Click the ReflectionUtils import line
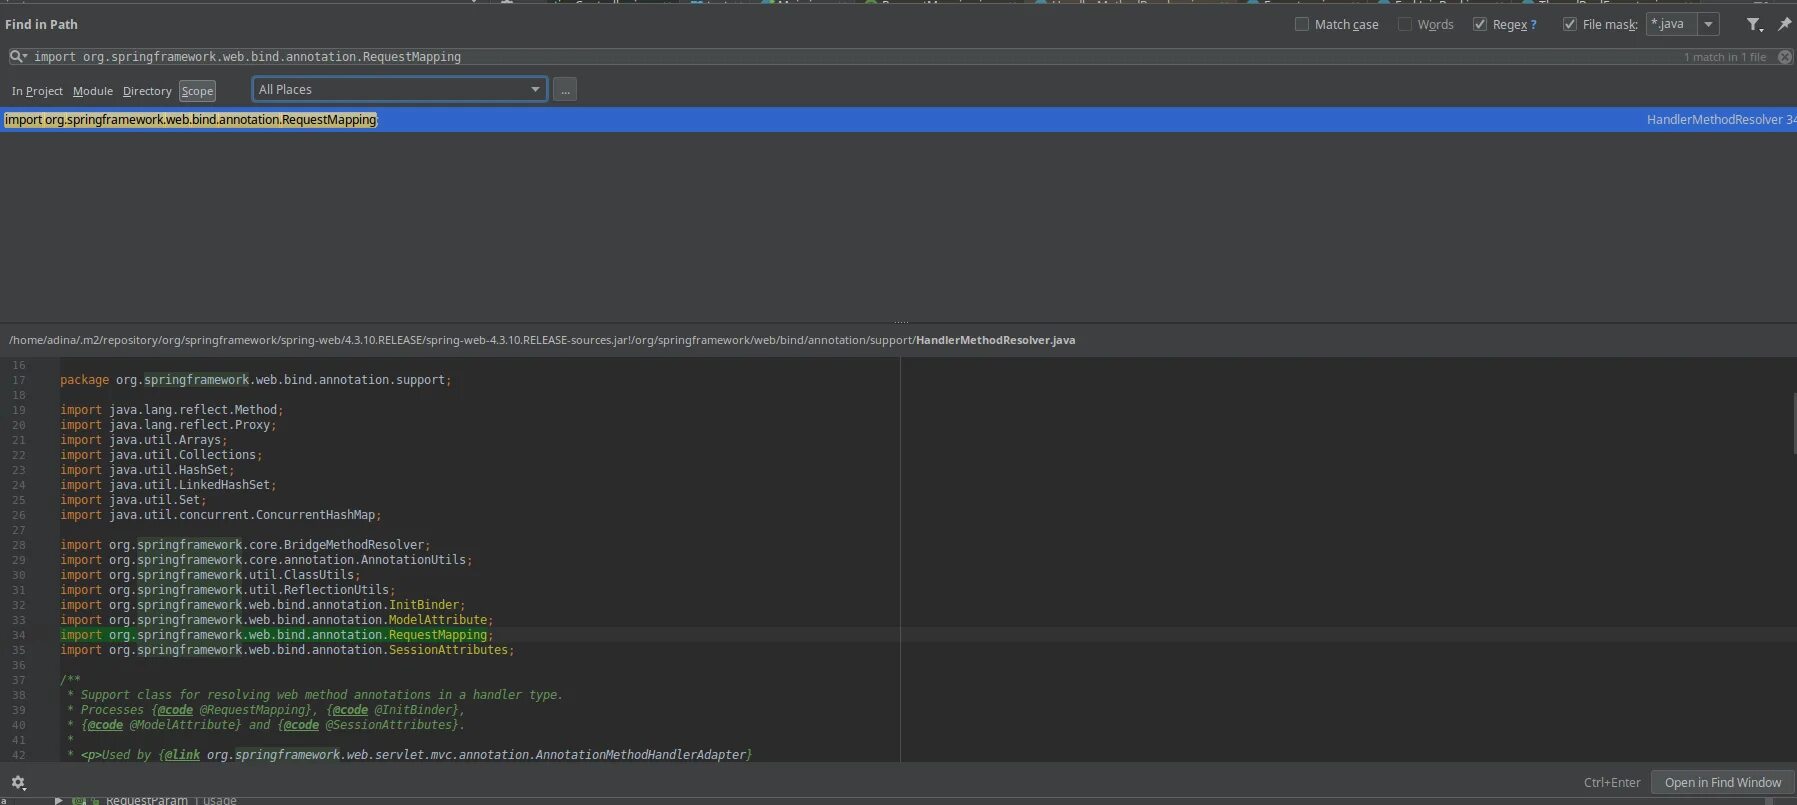The height and width of the screenshot is (805, 1797). pos(228,590)
